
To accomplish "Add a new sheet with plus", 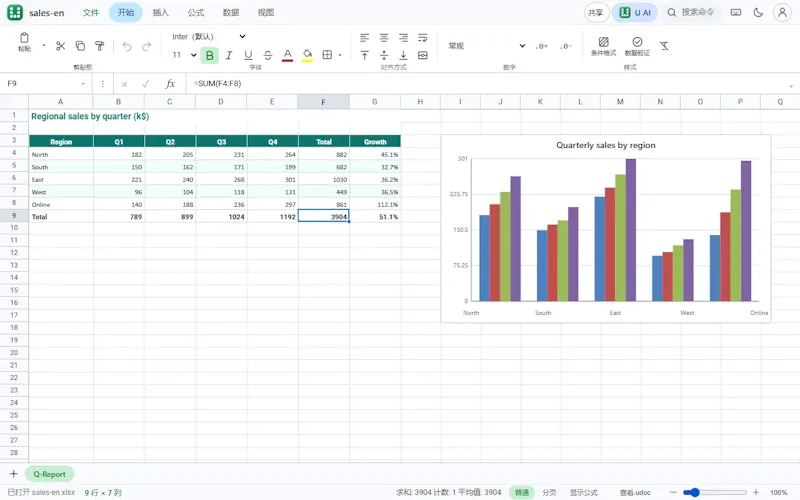I will click(14, 474).
